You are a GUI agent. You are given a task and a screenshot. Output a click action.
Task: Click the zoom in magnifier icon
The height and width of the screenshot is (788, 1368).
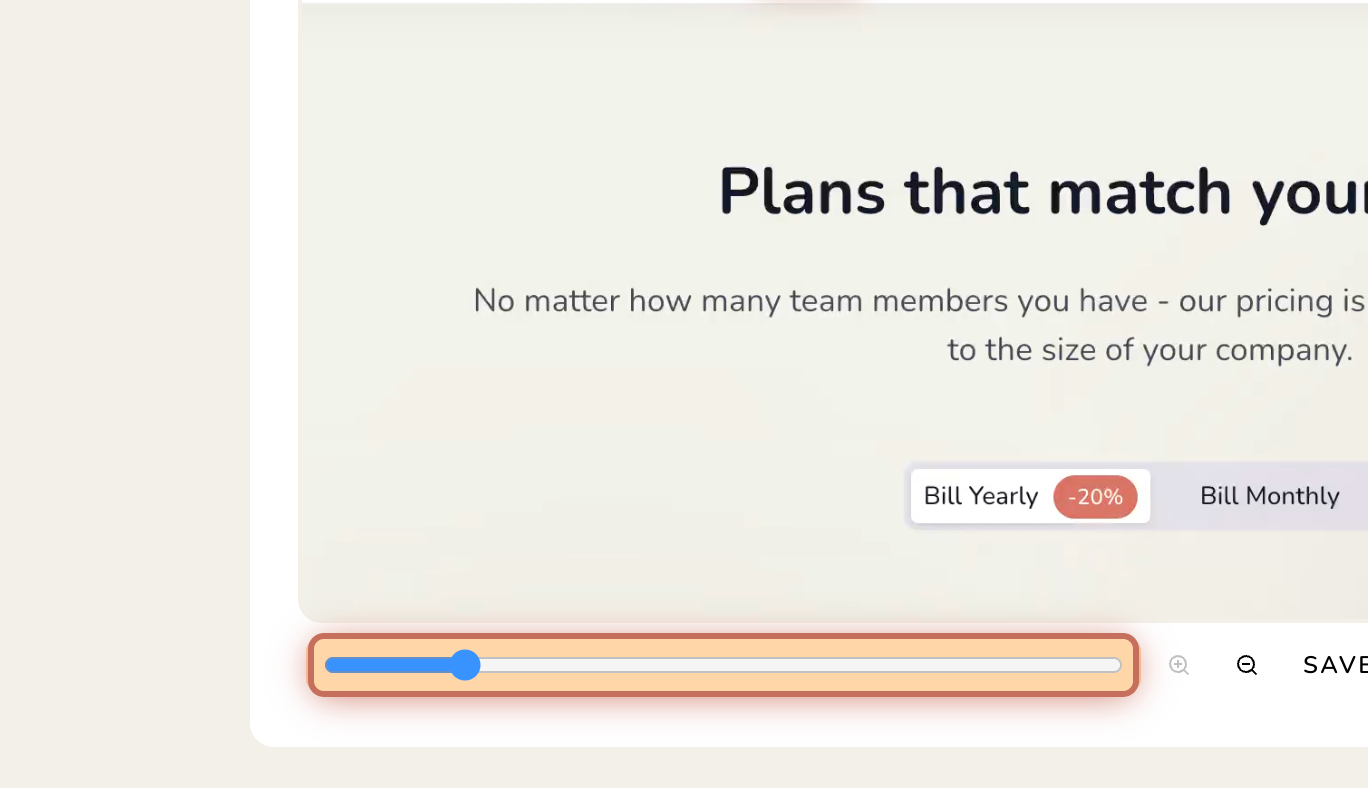pyautogui.click(x=1179, y=665)
